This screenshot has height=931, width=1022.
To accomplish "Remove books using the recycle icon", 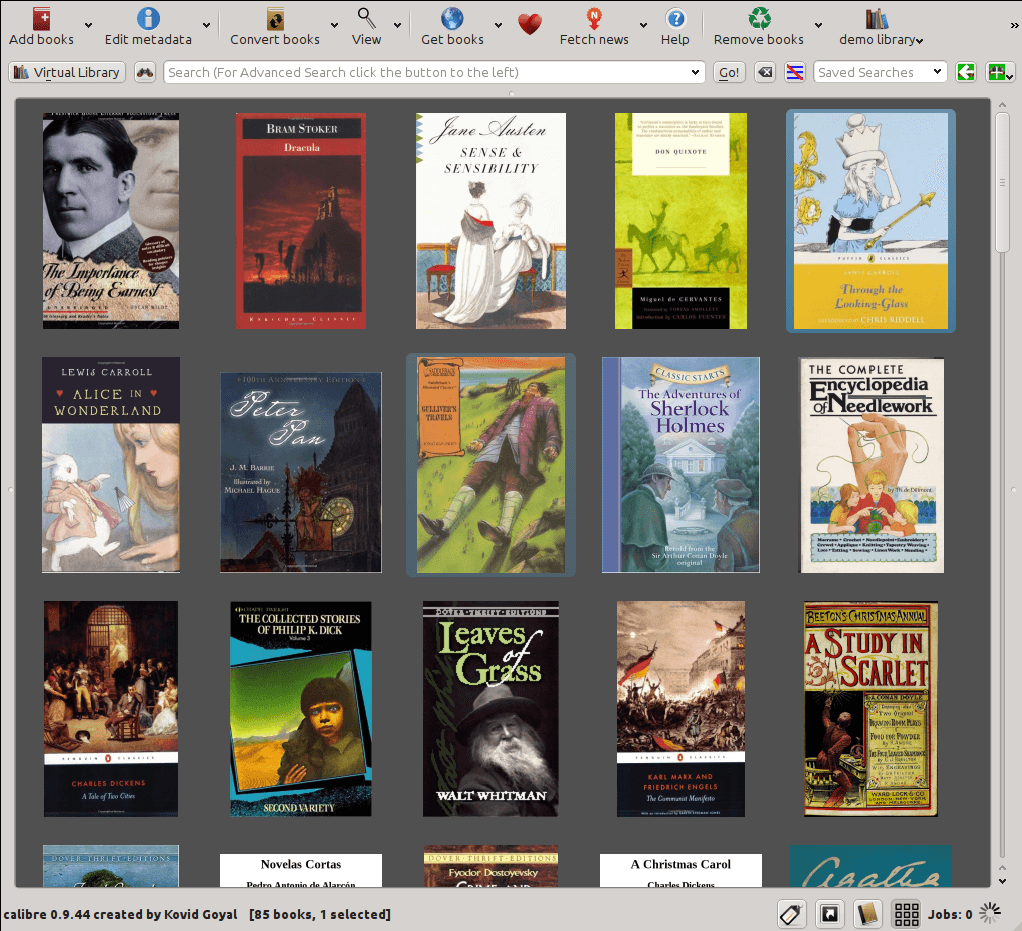I will coord(756,22).
